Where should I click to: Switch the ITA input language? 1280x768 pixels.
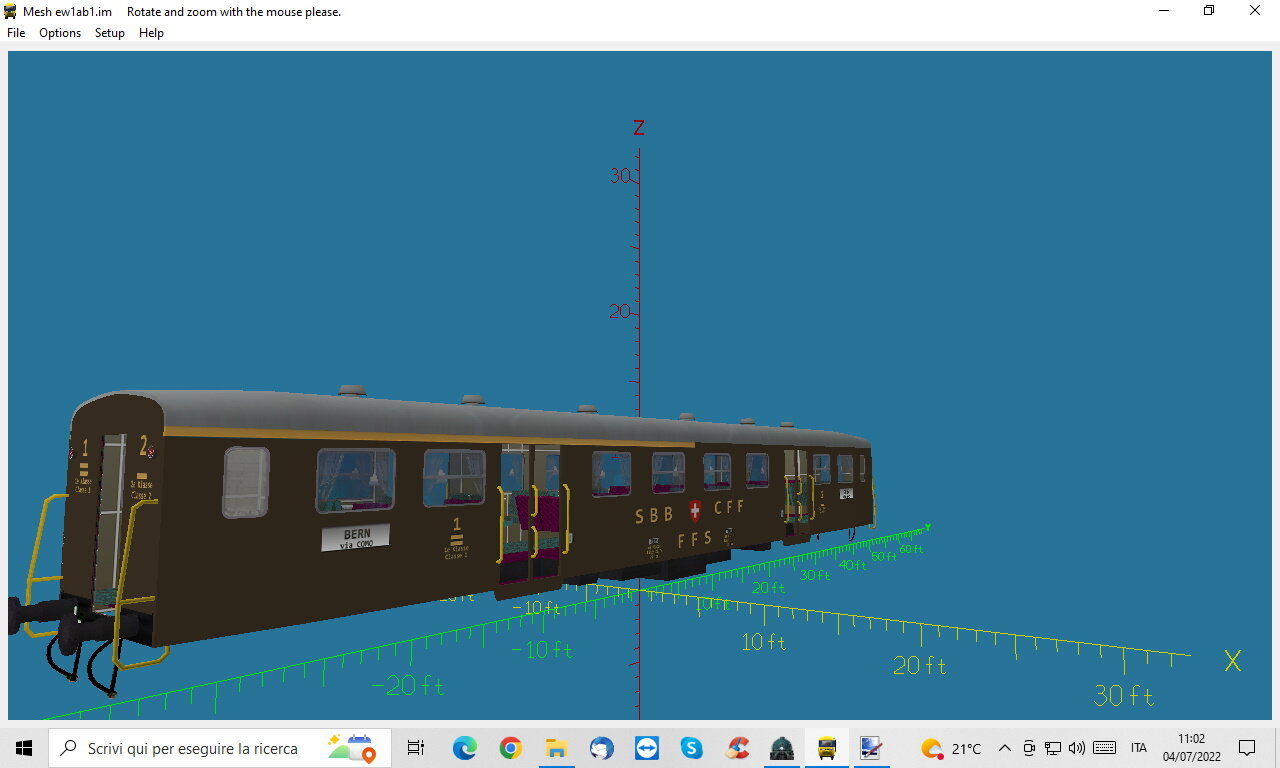pos(1139,748)
